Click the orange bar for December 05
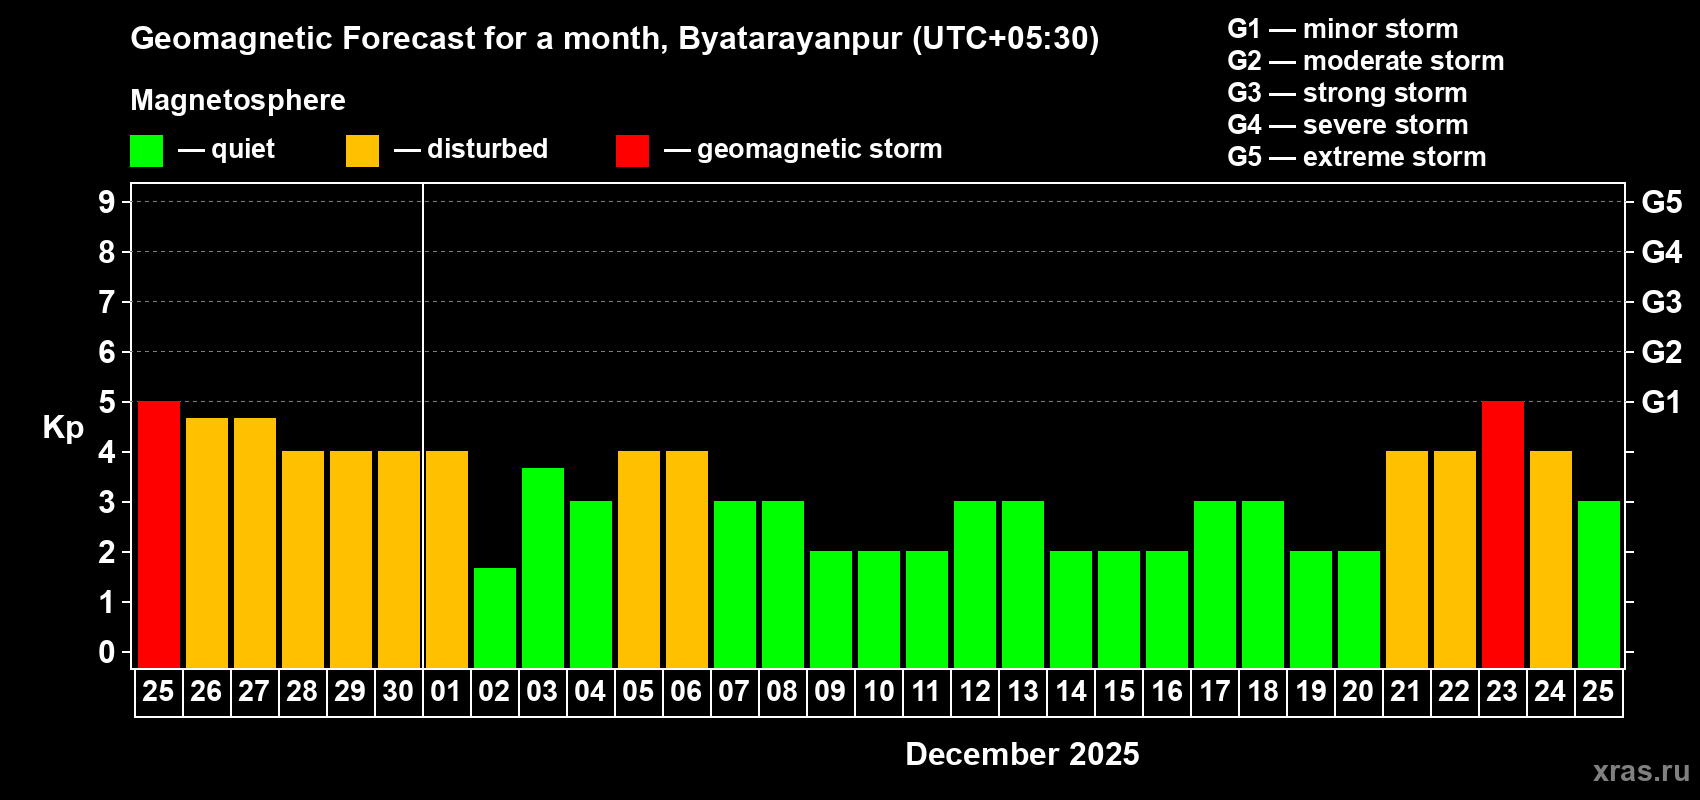1700x800 pixels. coord(639,560)
